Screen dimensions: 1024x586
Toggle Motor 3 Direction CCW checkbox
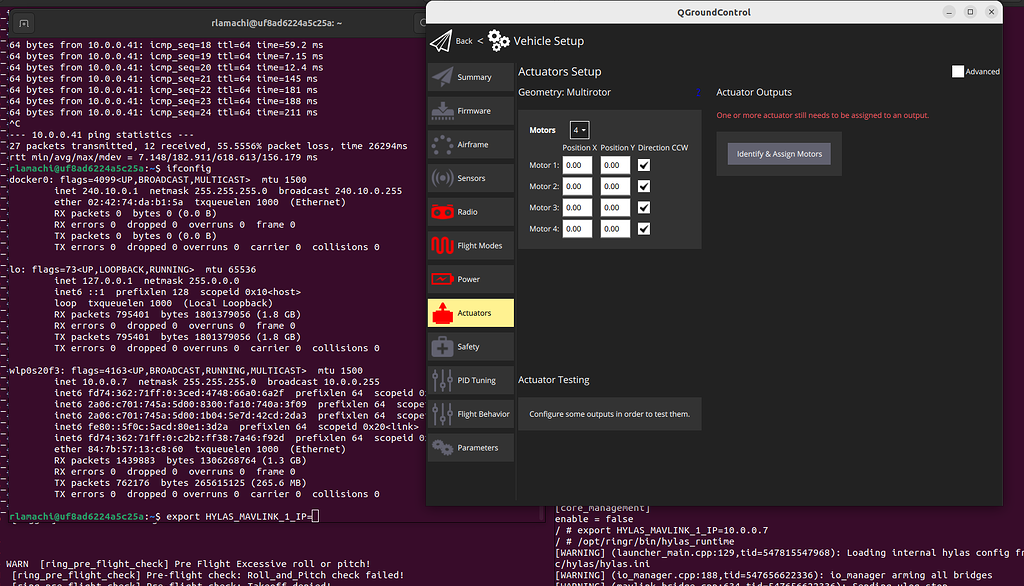click(644, 208)
